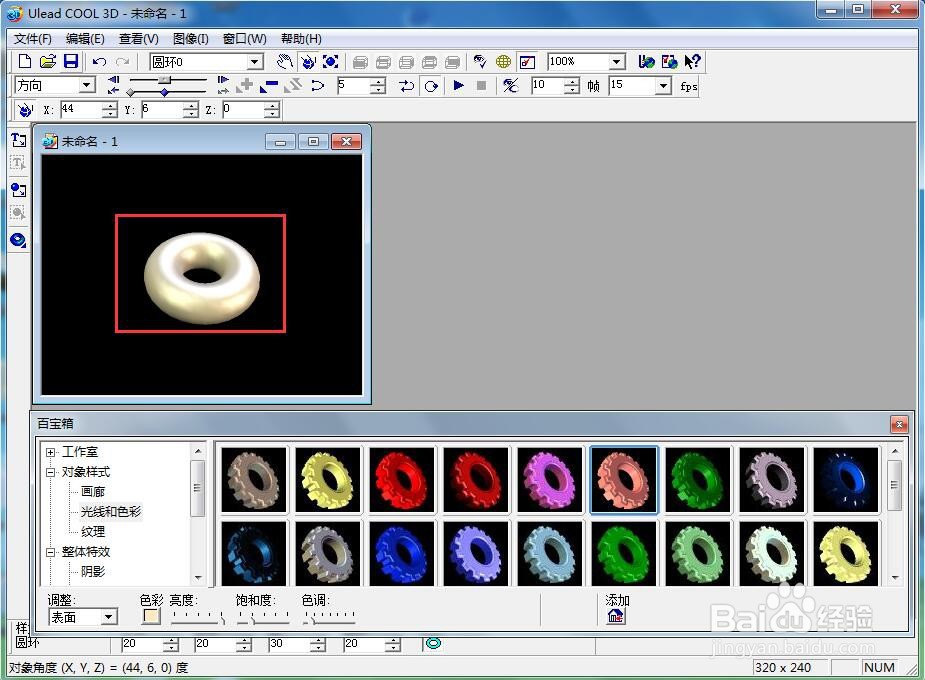925x680 pixels.
Task: Click the timeline frame slider thumb
Action: pyautogui.click(x=165, y=80)
